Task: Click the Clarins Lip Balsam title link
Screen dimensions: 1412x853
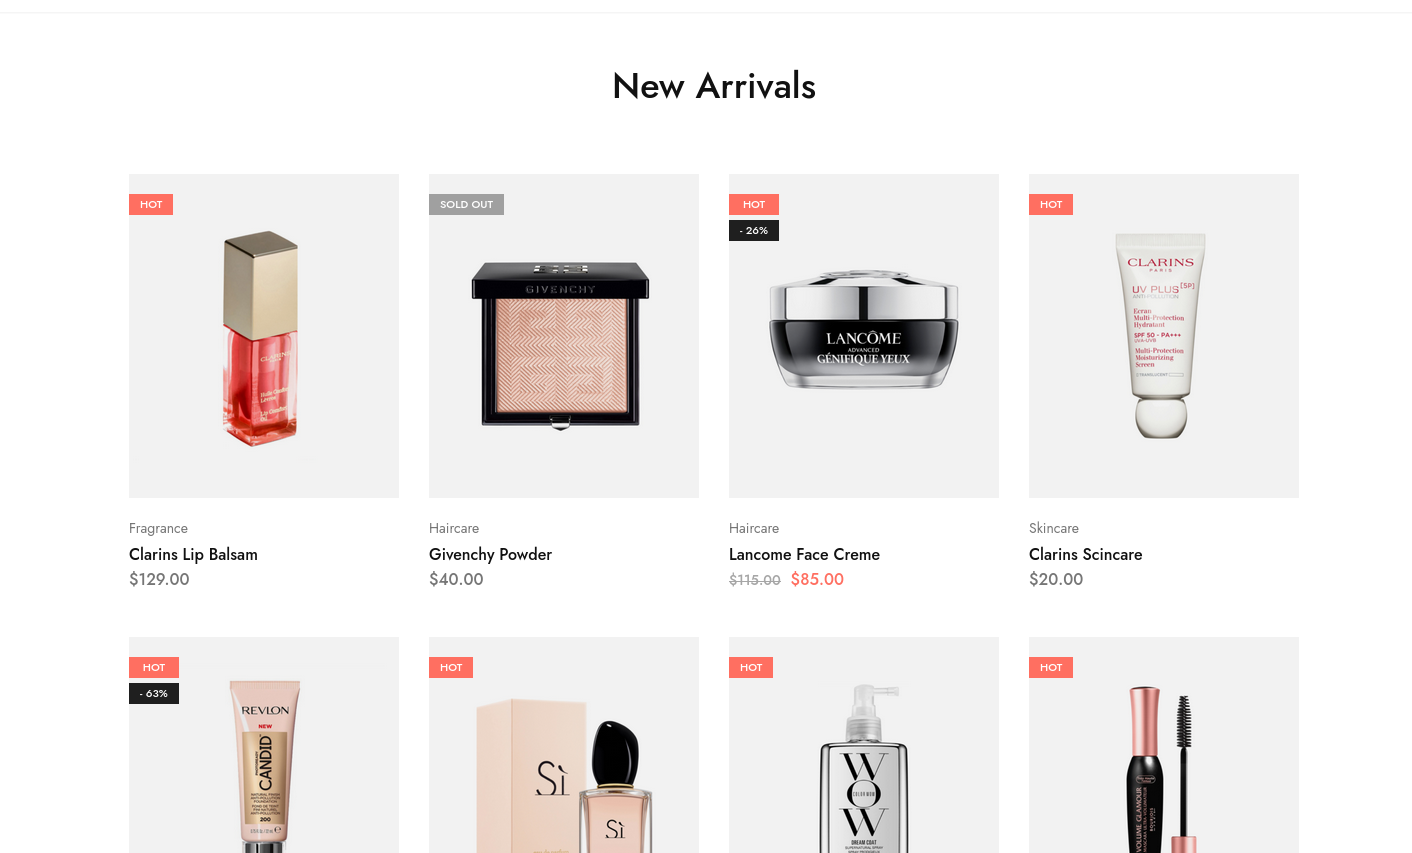Action: [193, 554]
